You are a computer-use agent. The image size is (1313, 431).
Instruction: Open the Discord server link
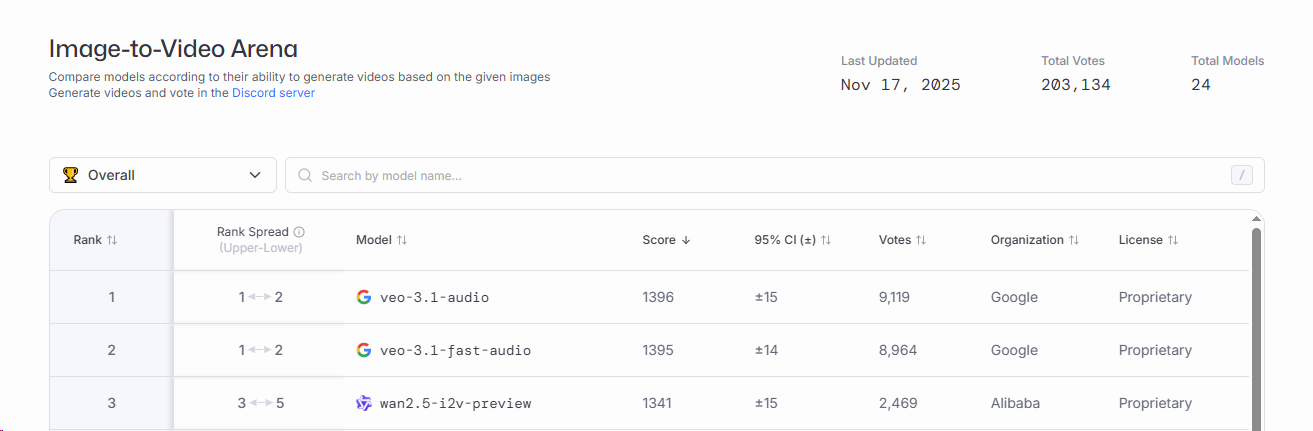[x=273, y=93]
